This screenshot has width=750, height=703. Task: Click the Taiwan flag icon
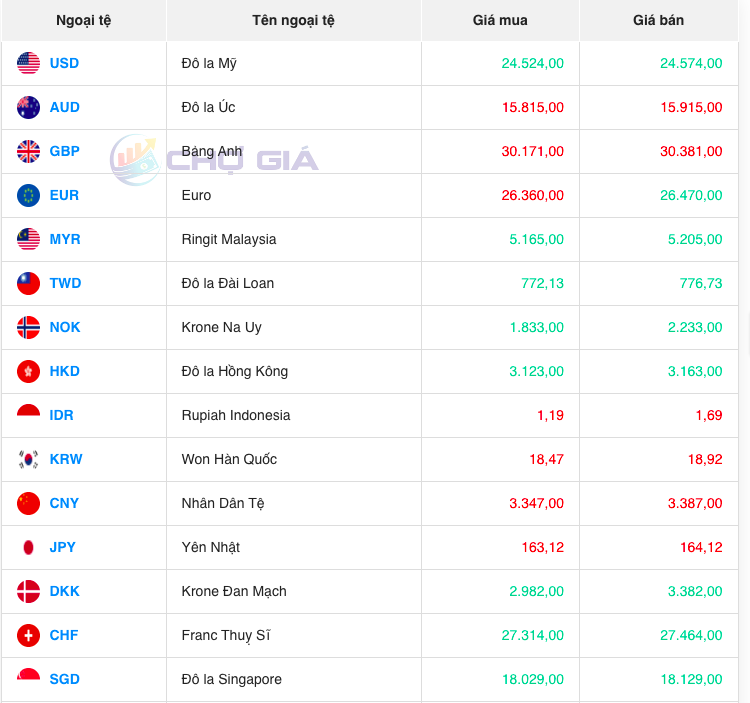click(x=28, y=283)
